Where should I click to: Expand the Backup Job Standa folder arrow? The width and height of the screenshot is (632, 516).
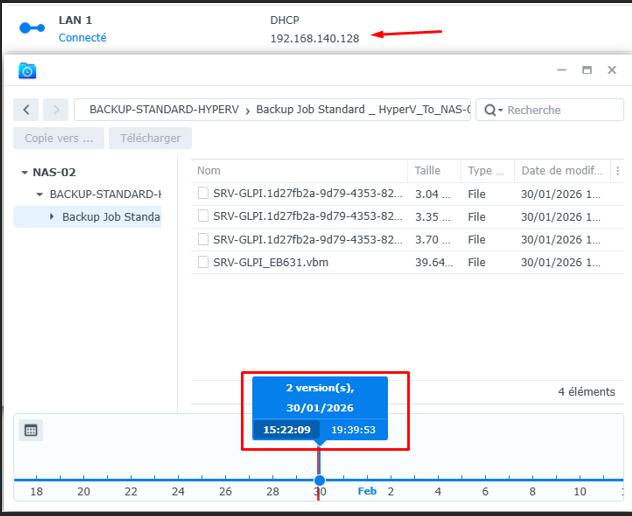coord(52,216)
